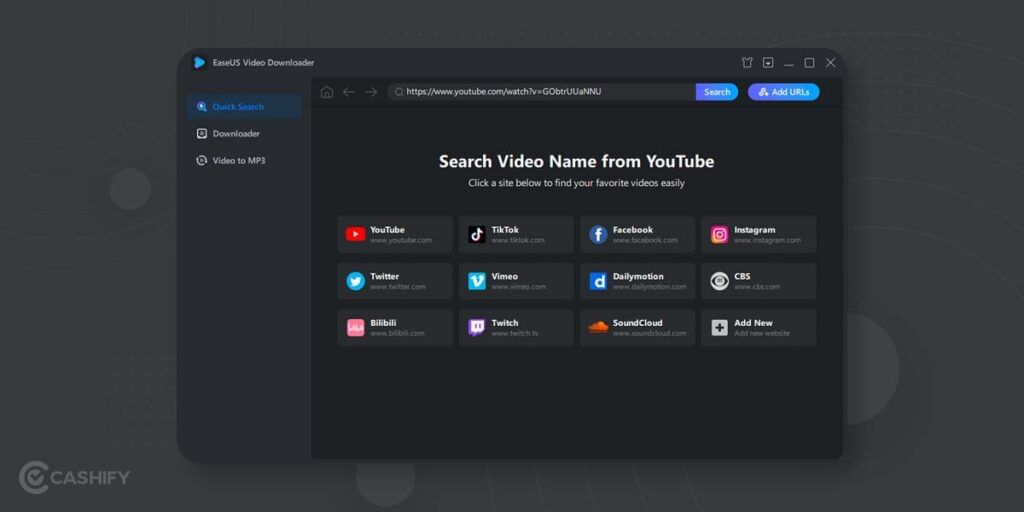
Task: Click the Search button
Action: pos(716,92)
